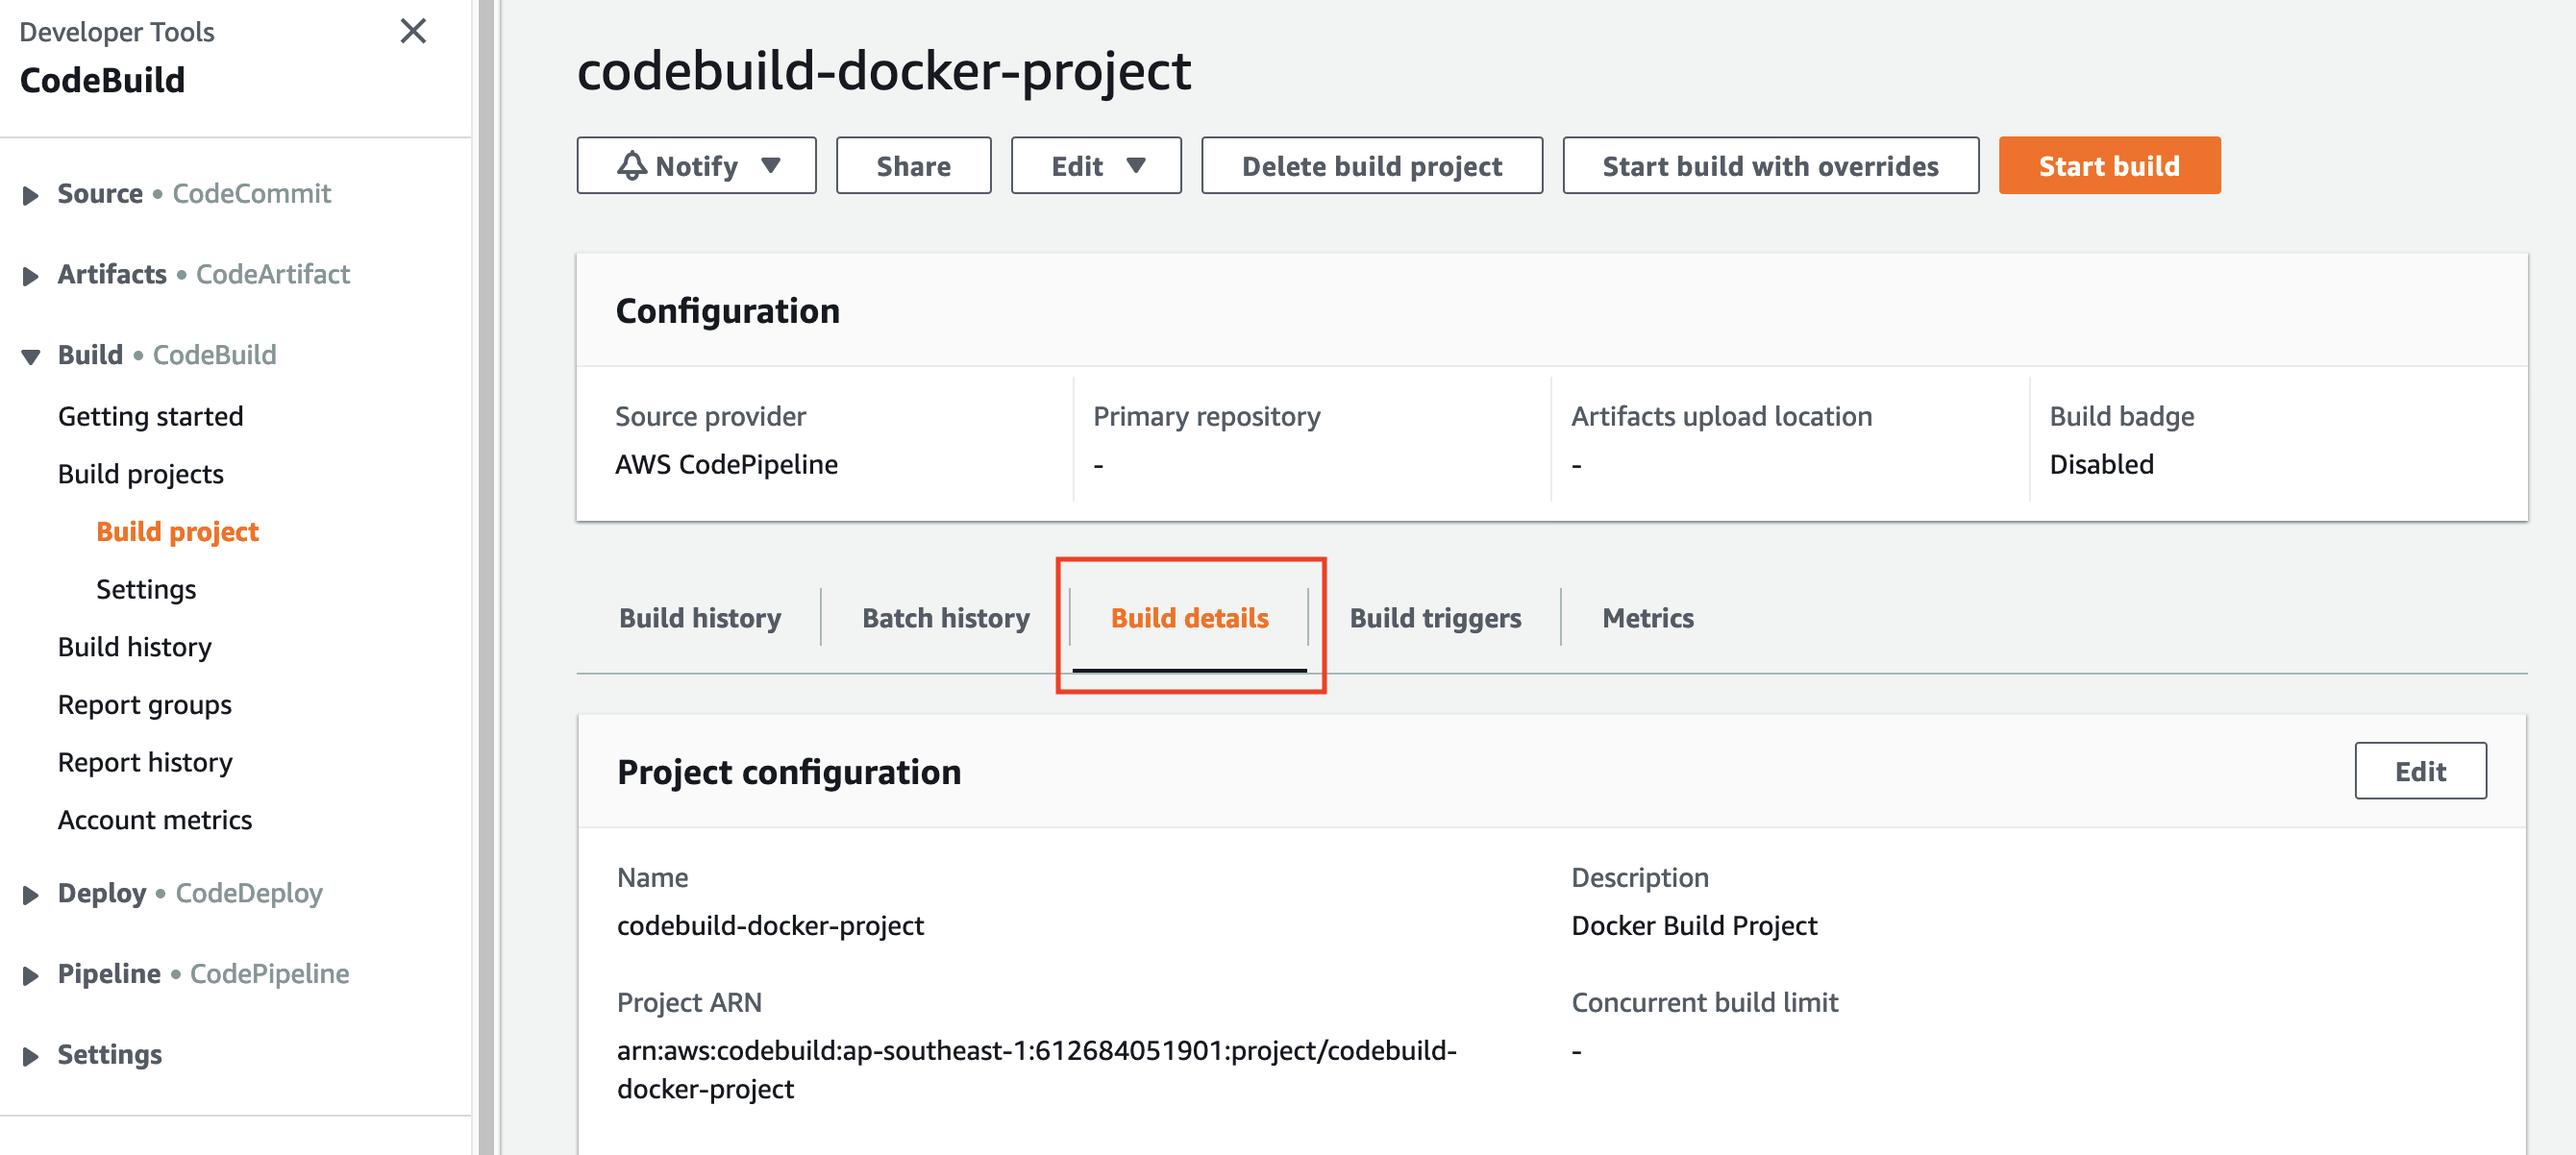Switch to the Build history tab
Viewport: 2576px width, 1155px height.
699,617
